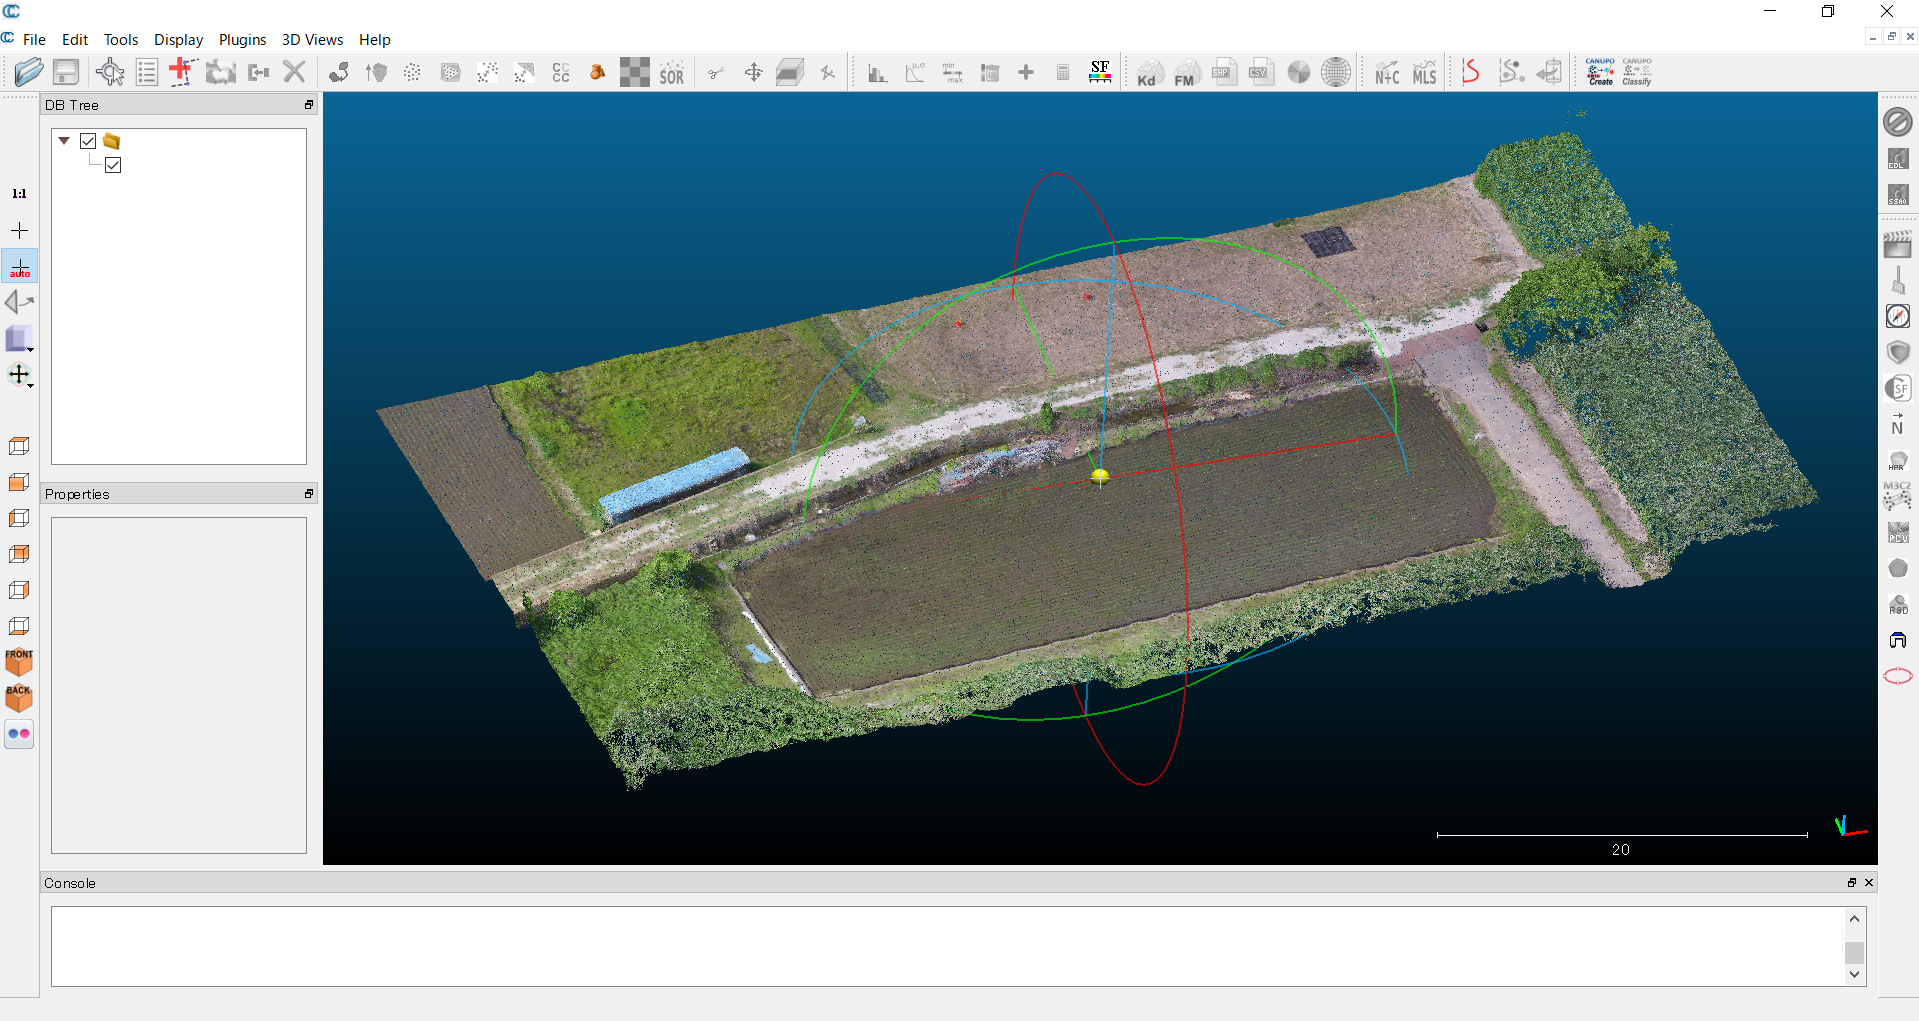Collapse the DB Tree root folder arrow
Screen dimensions: 1919x1021
64,141
